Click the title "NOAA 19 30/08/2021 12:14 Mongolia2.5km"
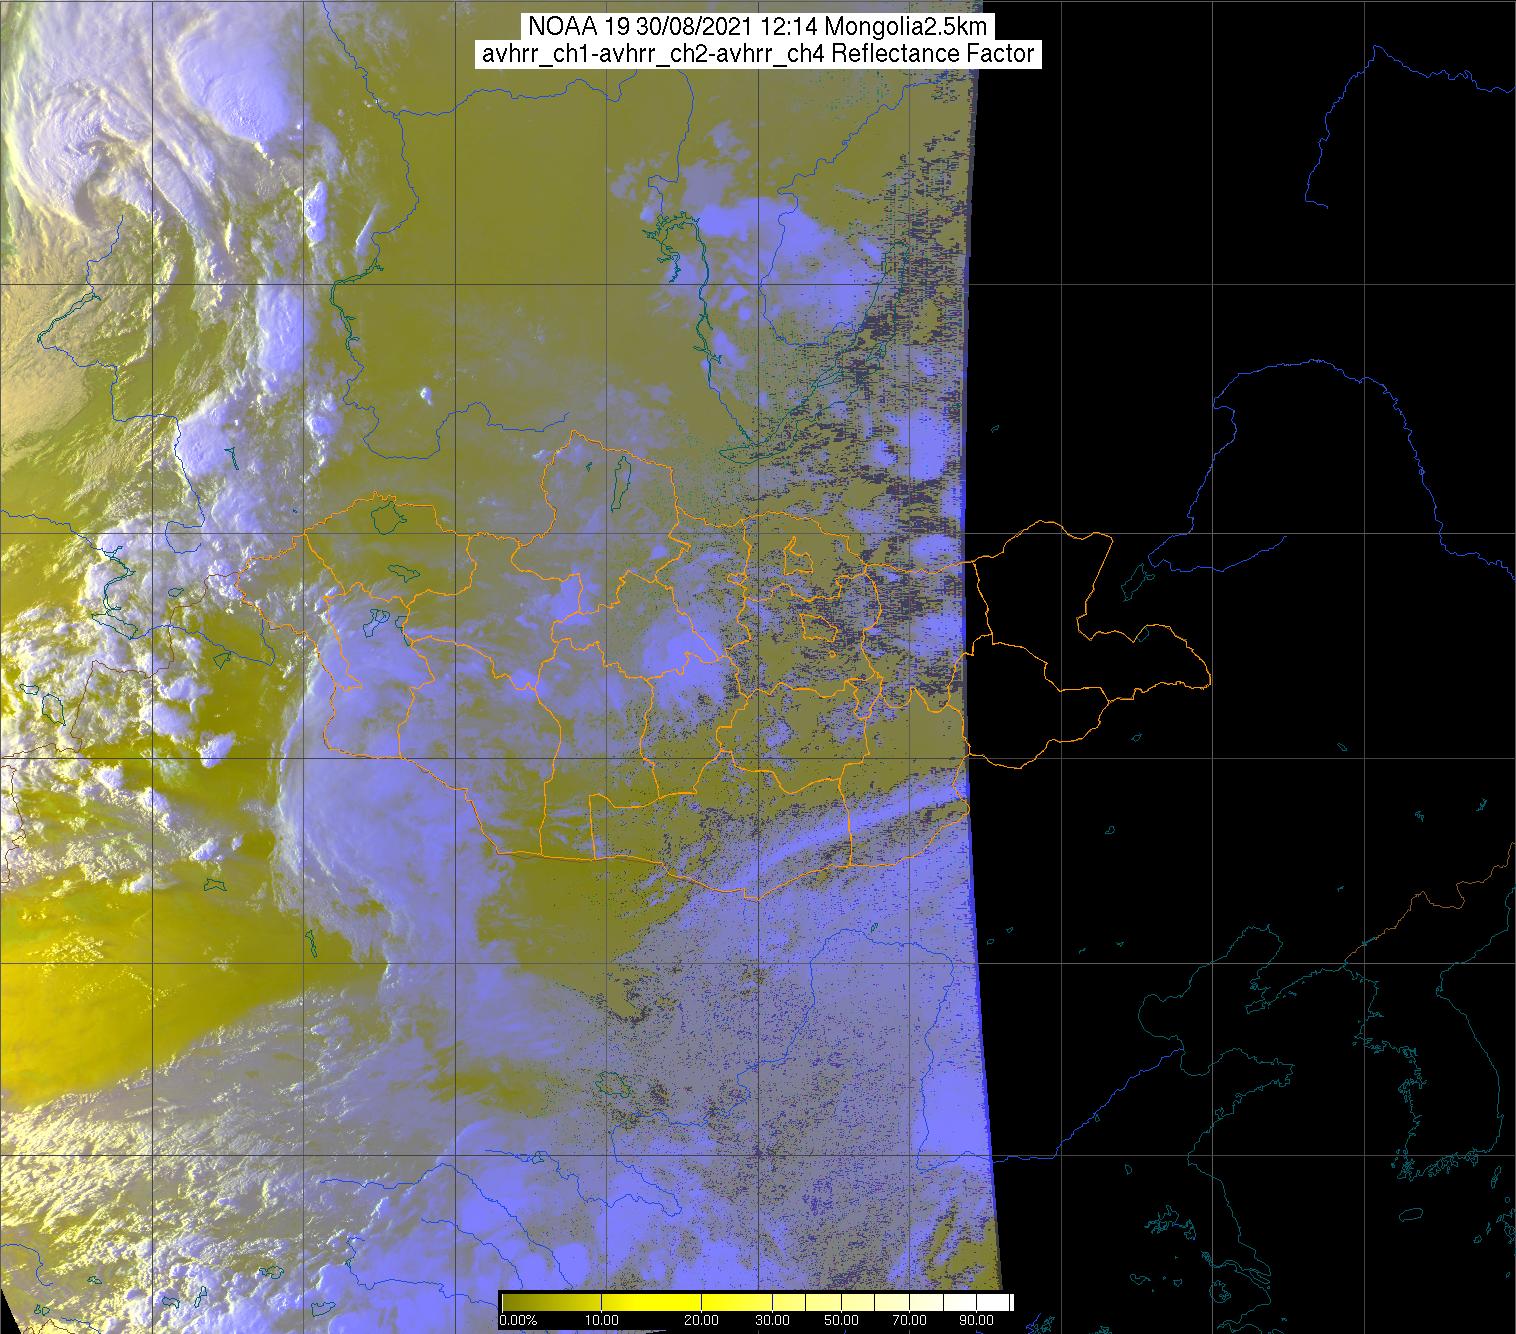The width and height of the screenshot is (1516, 1334). point(757,27)
